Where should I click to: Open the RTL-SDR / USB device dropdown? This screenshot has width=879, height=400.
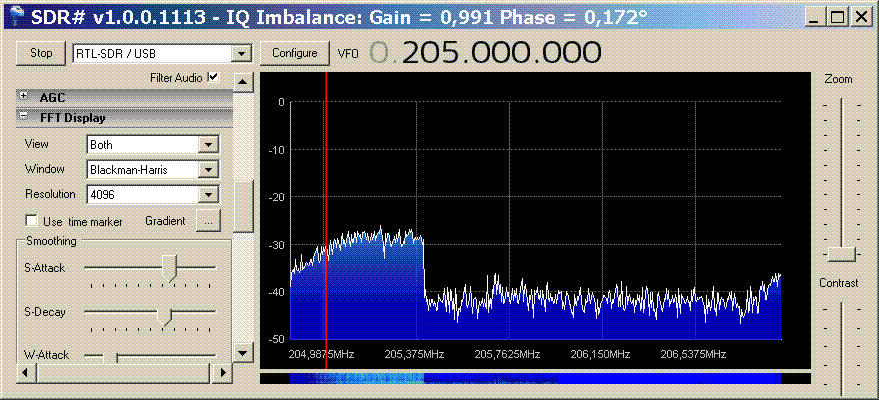(241, 54)
